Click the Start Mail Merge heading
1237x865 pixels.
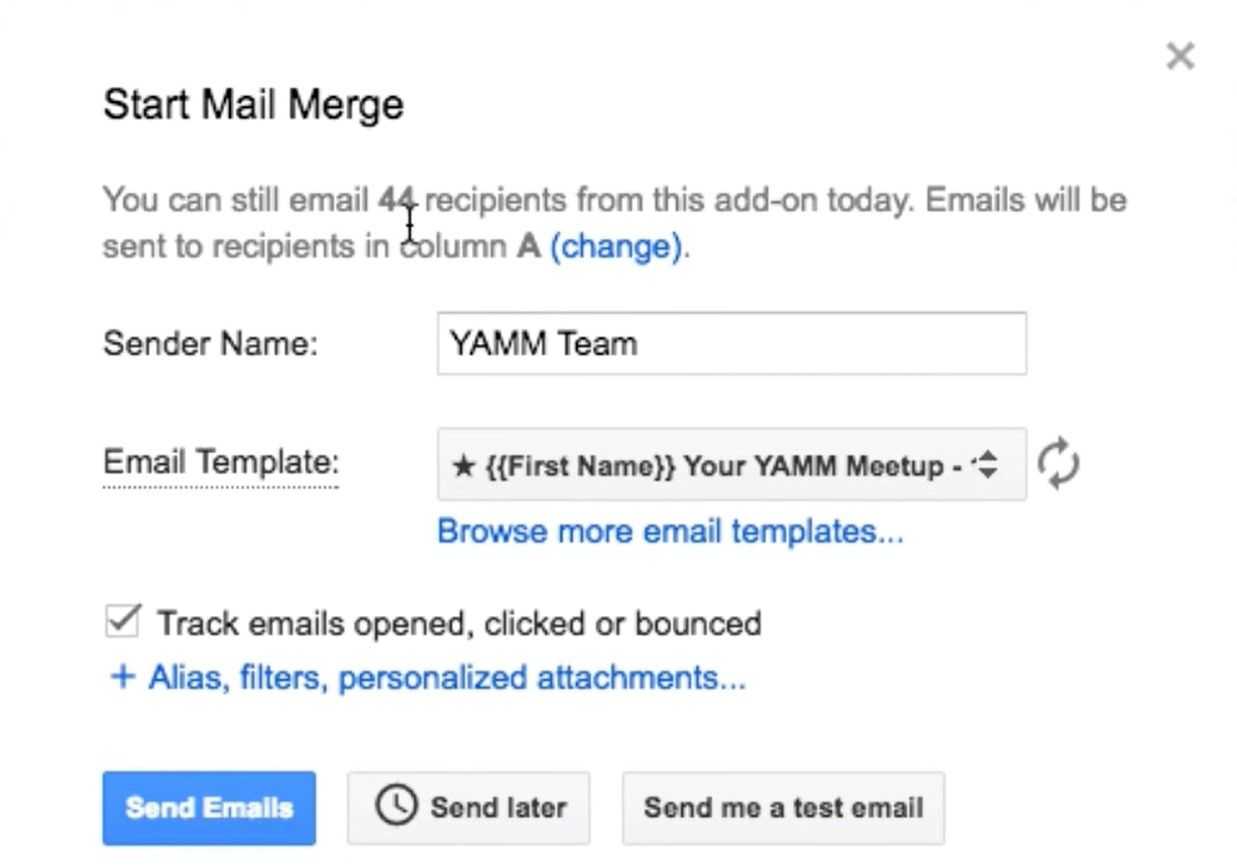coord(253,105)
